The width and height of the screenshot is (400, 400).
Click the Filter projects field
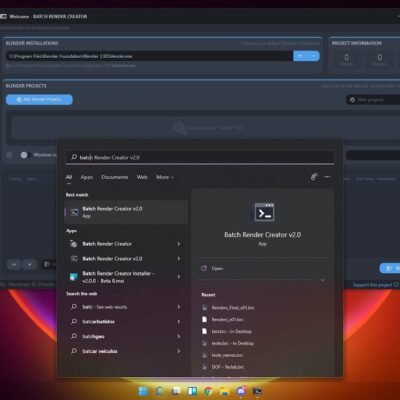coord(373,100)
